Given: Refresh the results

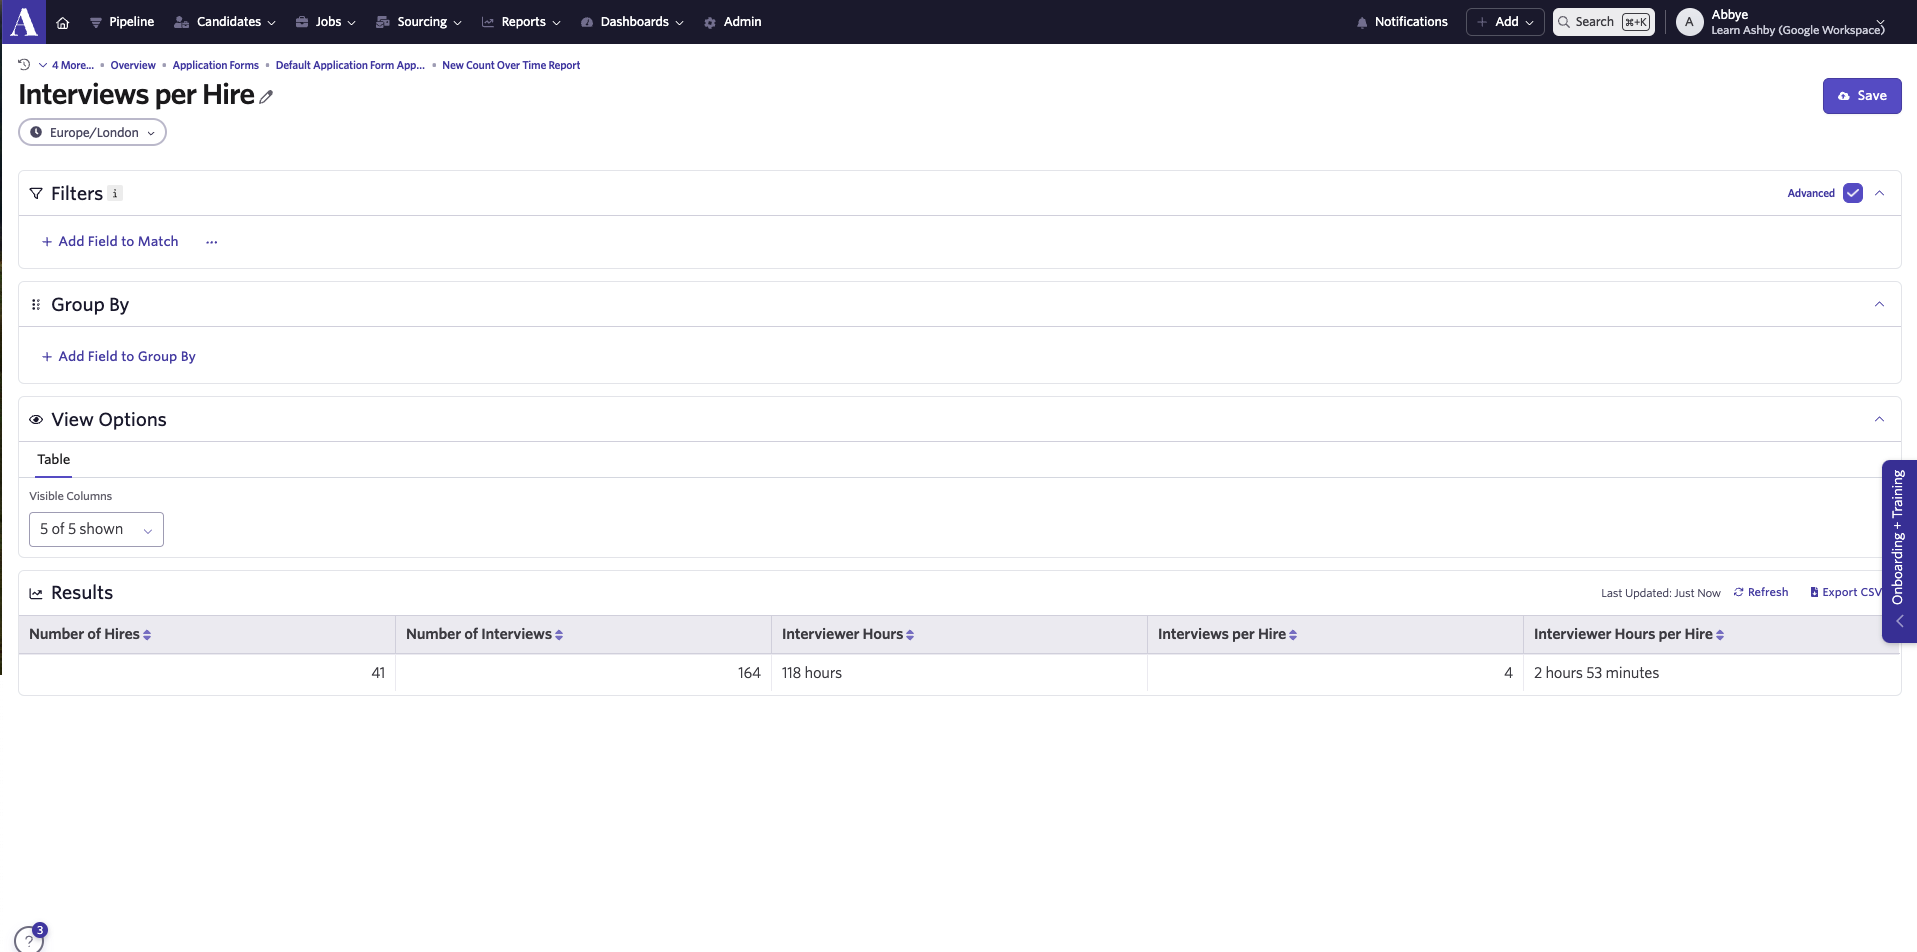Looking at the screenshot, I should (x=1761, y=593).
